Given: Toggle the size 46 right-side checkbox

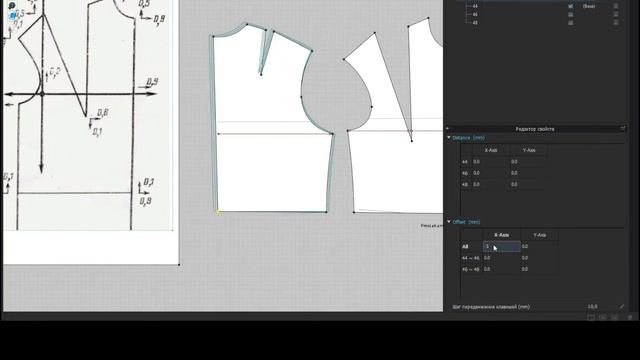Looking at the screenshot, I should (x=616, y=14).
